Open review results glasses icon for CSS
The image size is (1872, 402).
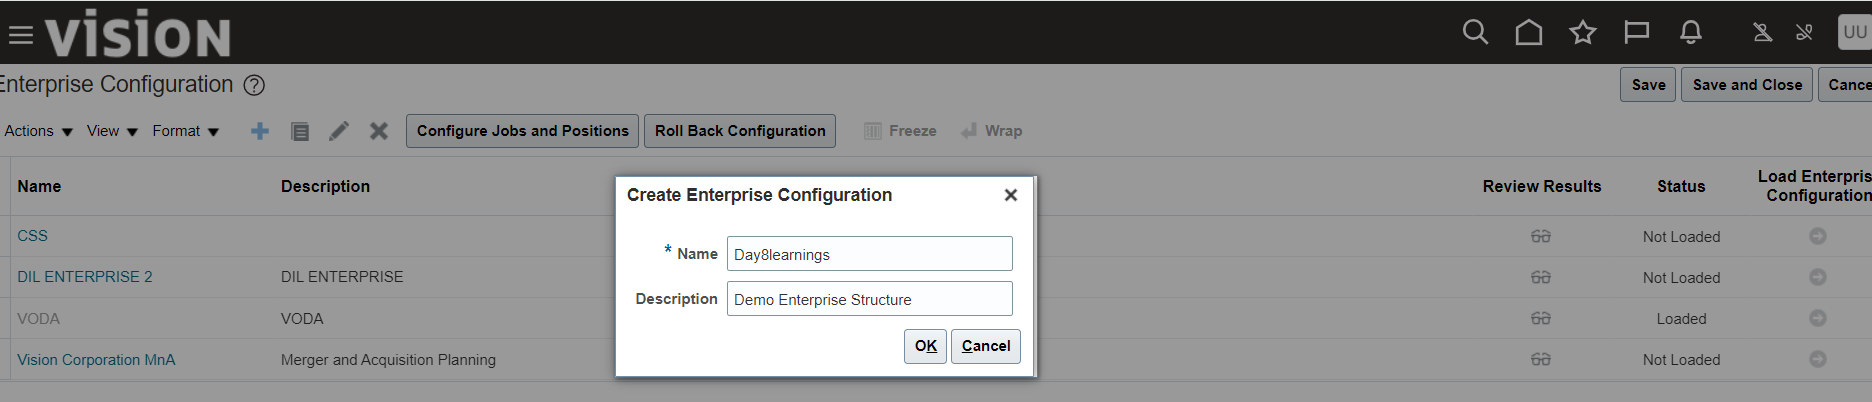(1540, 237)
